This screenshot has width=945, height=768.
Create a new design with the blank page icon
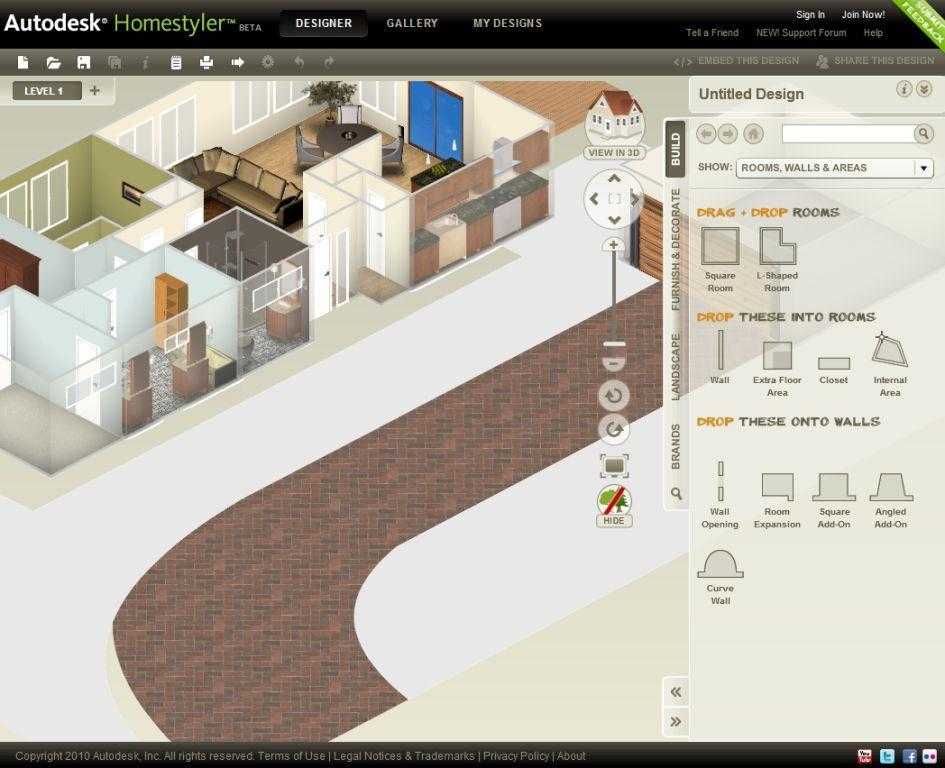pos(23,62)
